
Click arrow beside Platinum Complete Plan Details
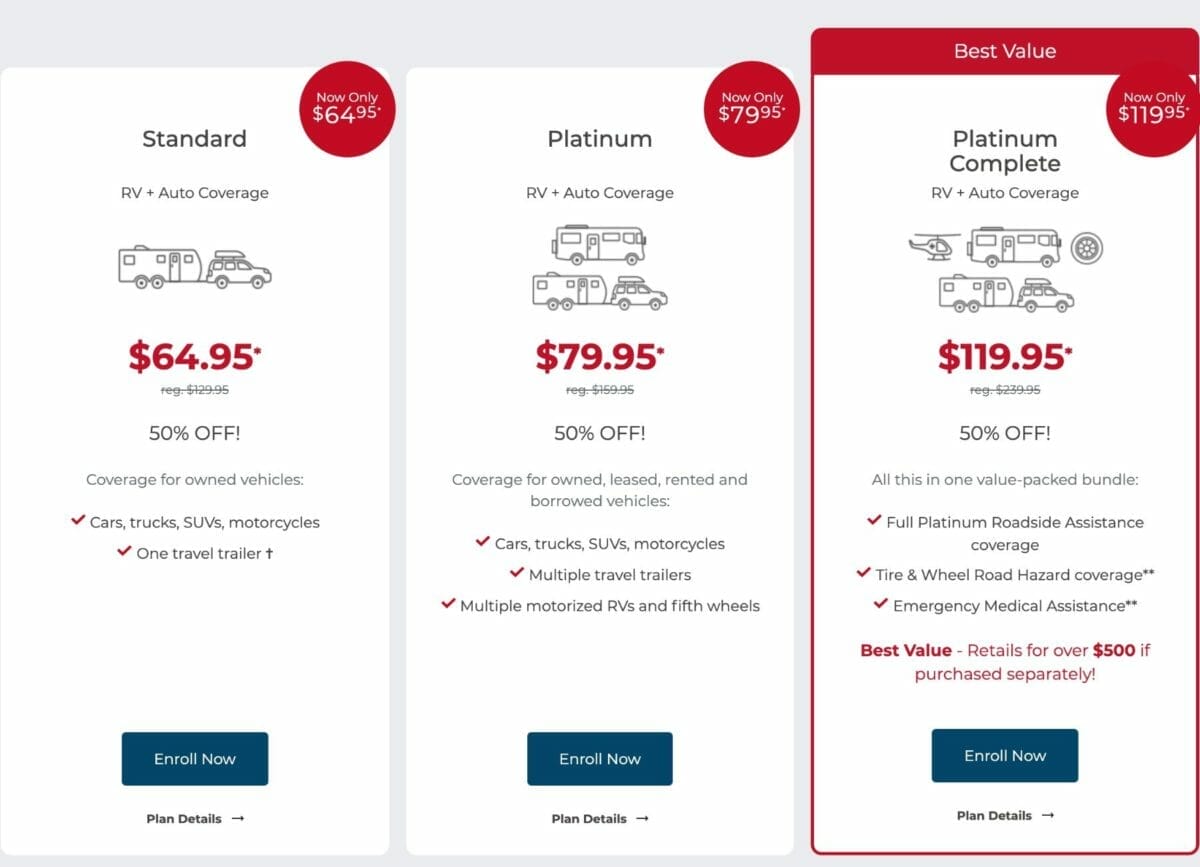click(1046, 815)
